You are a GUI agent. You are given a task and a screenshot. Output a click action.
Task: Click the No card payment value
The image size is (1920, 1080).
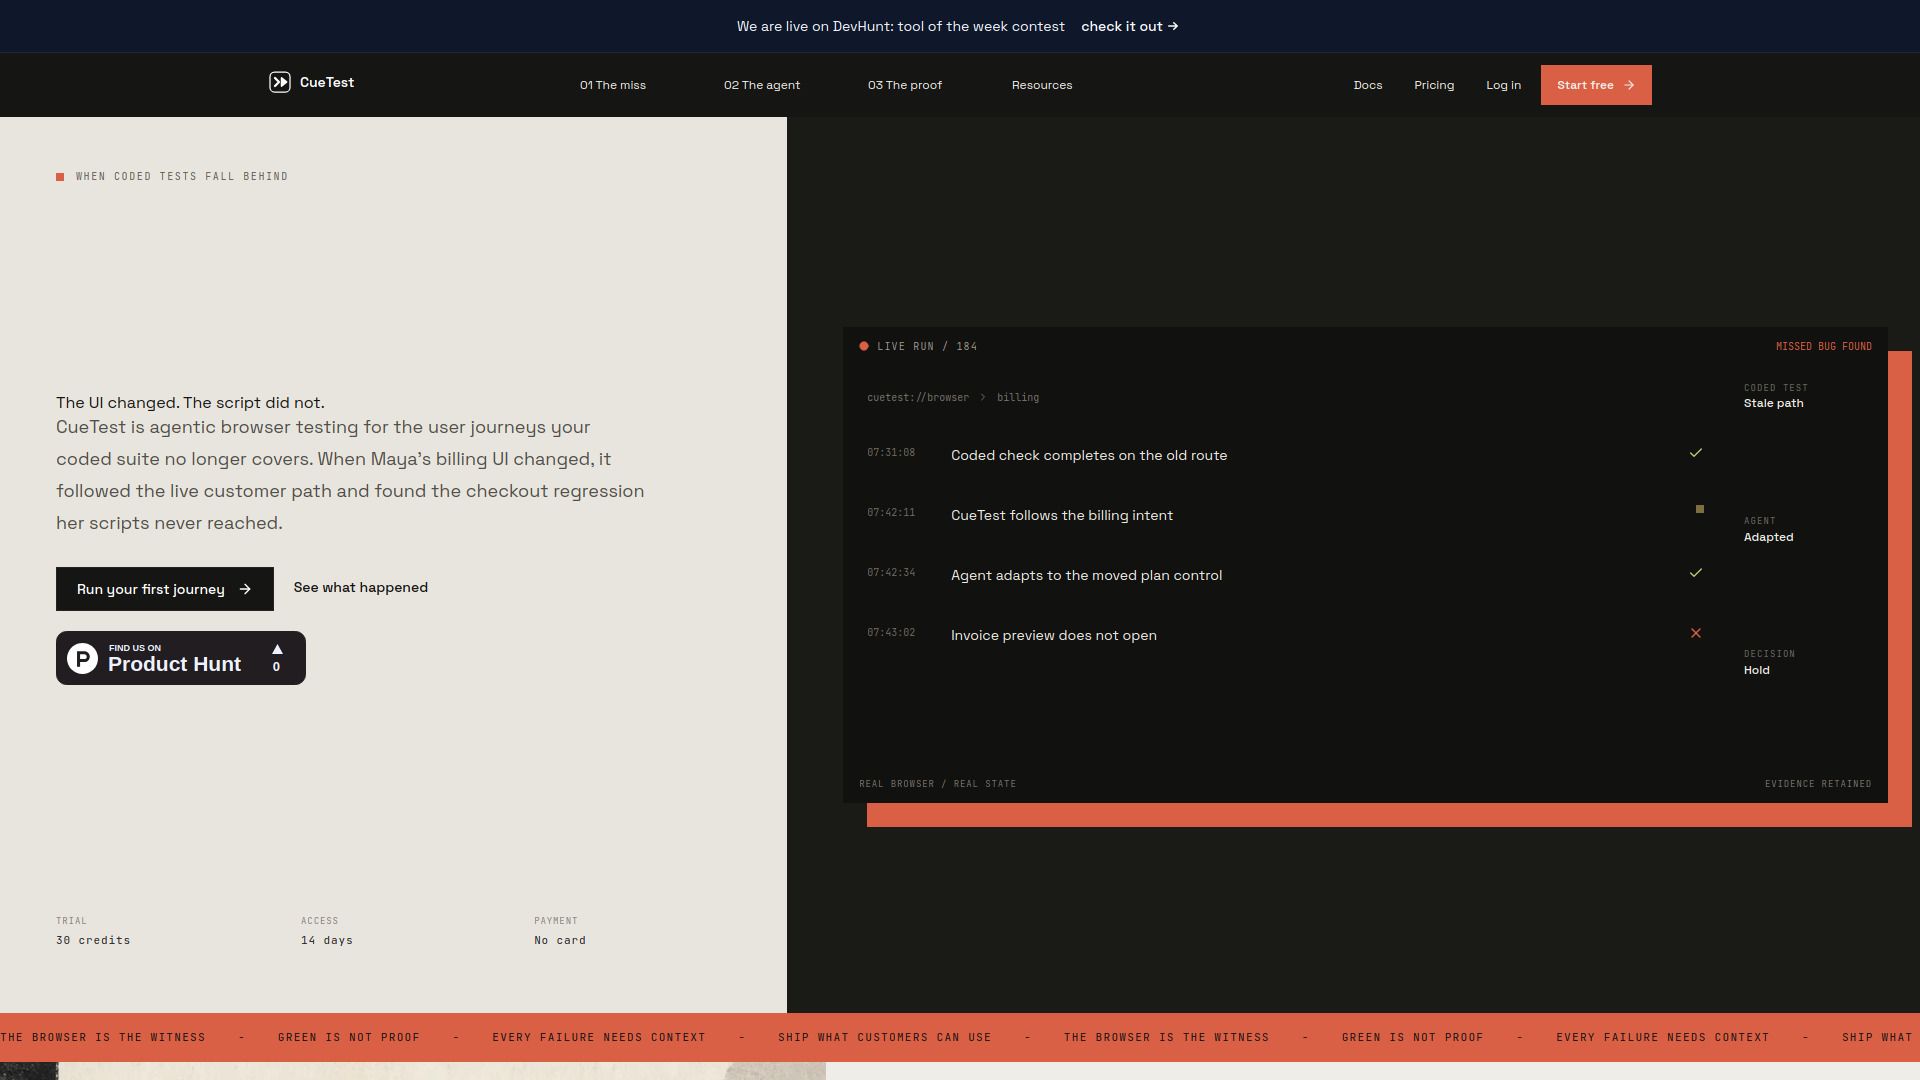tap(560, 940)
